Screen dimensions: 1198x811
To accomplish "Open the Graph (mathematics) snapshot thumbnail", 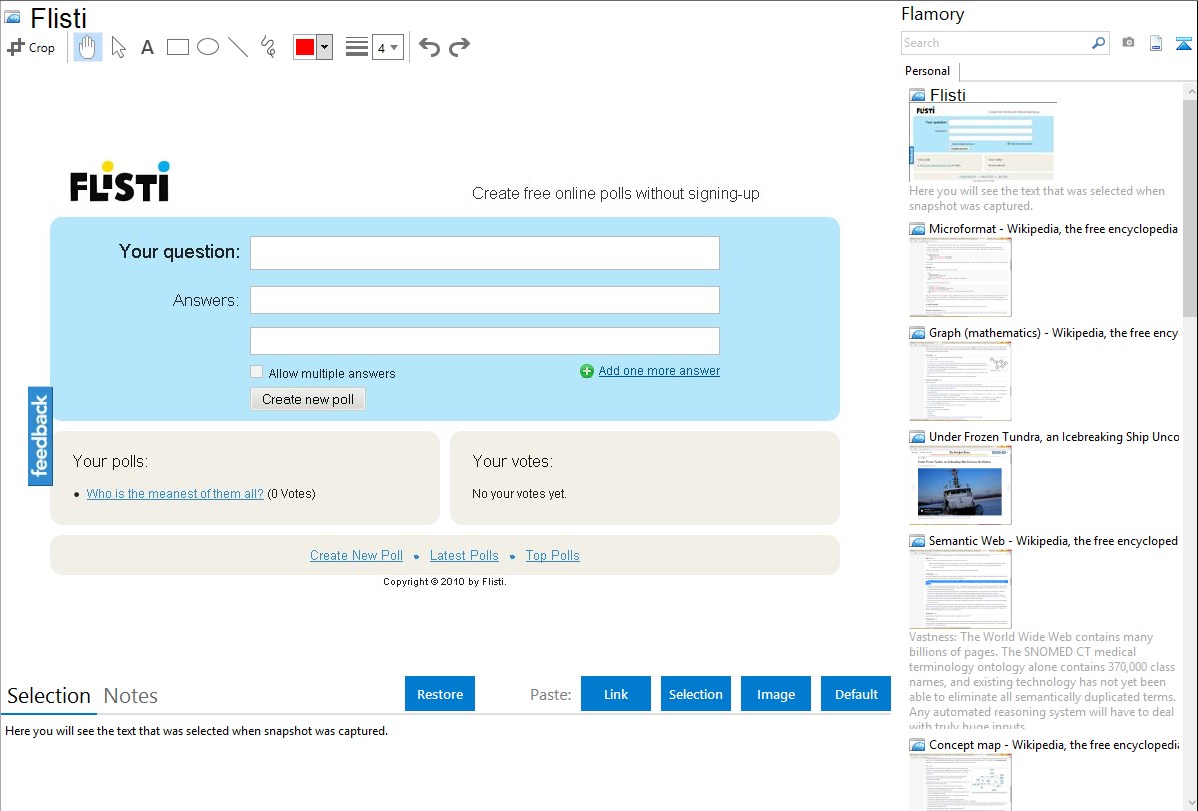I will (960, 381).
